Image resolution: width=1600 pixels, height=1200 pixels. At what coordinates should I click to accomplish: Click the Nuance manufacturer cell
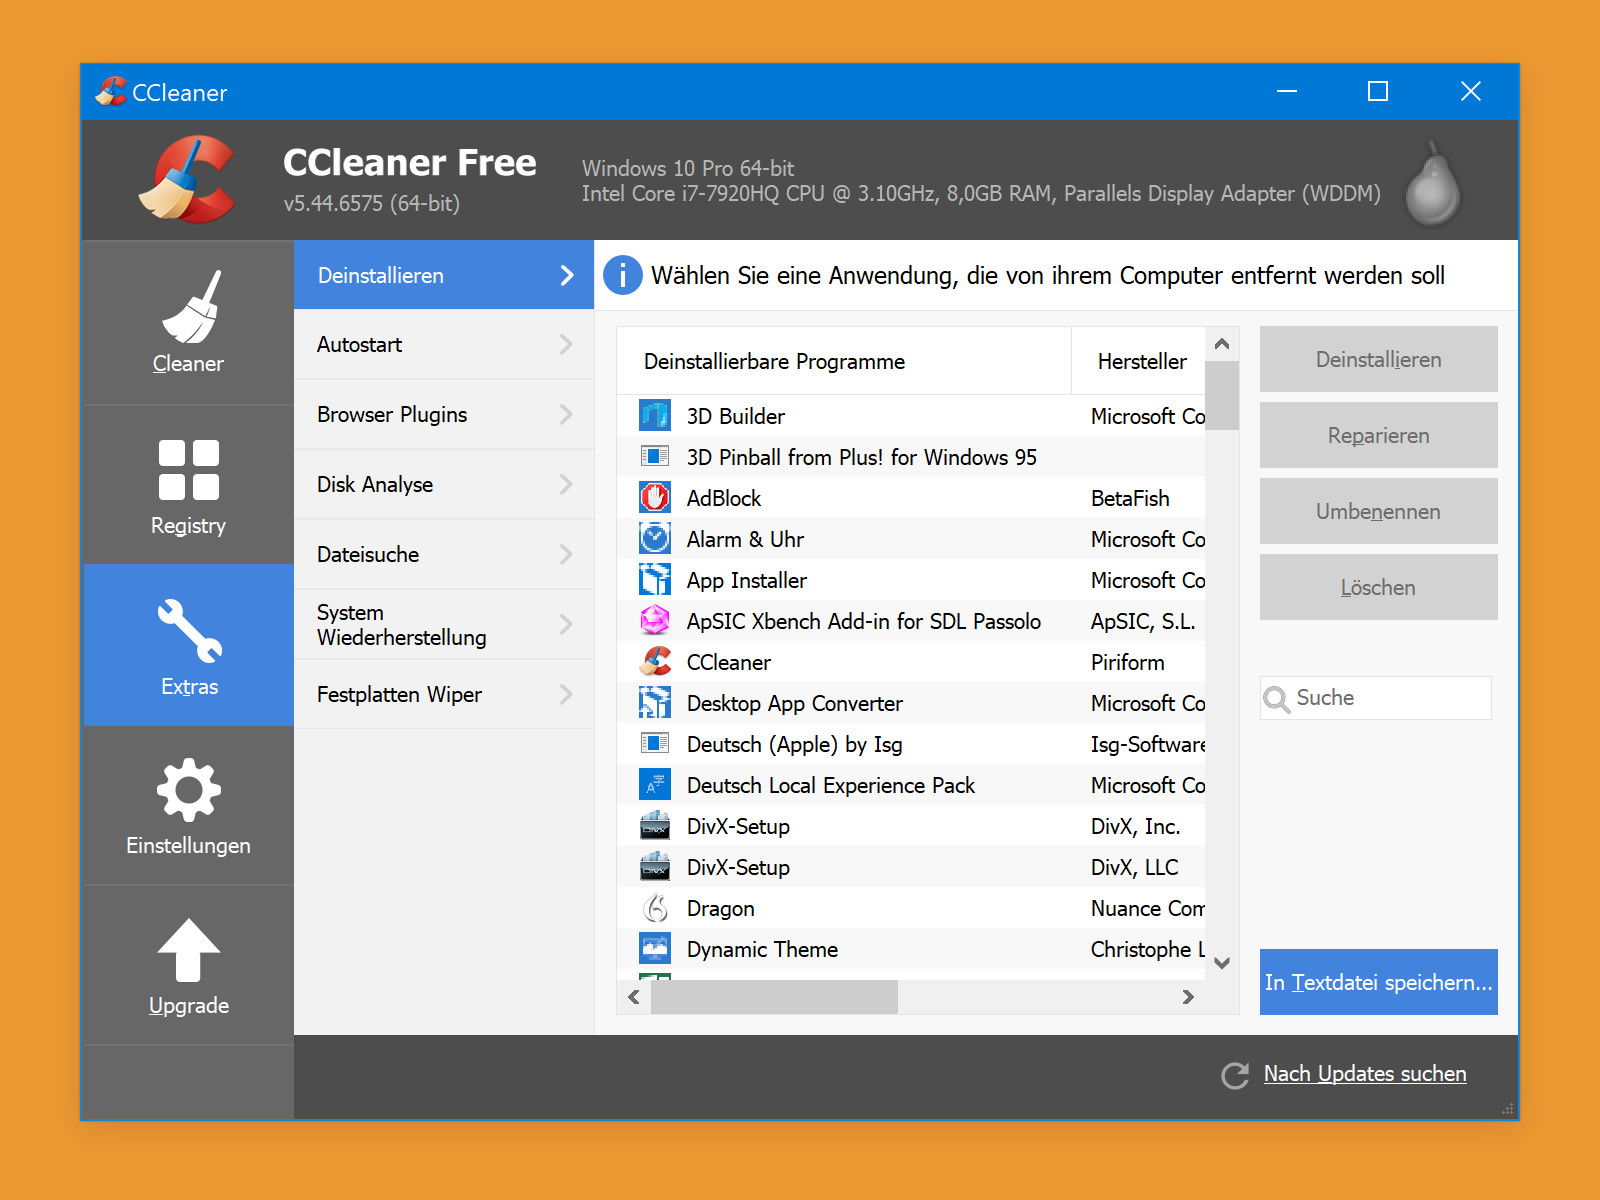(x=1148, y=908)
